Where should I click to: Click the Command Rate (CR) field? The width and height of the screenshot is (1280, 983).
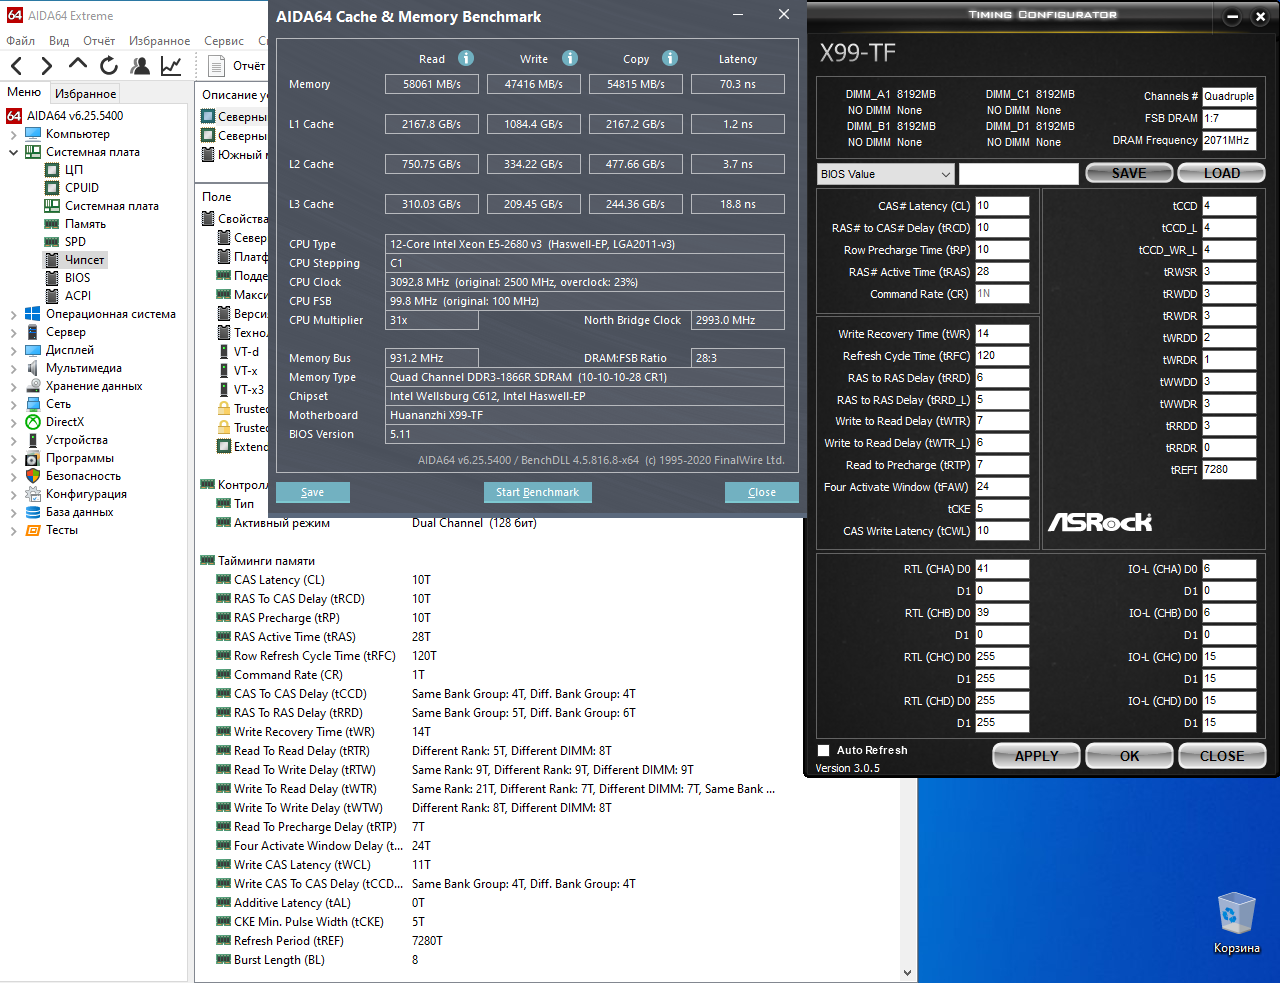[x=1002, y=294]
